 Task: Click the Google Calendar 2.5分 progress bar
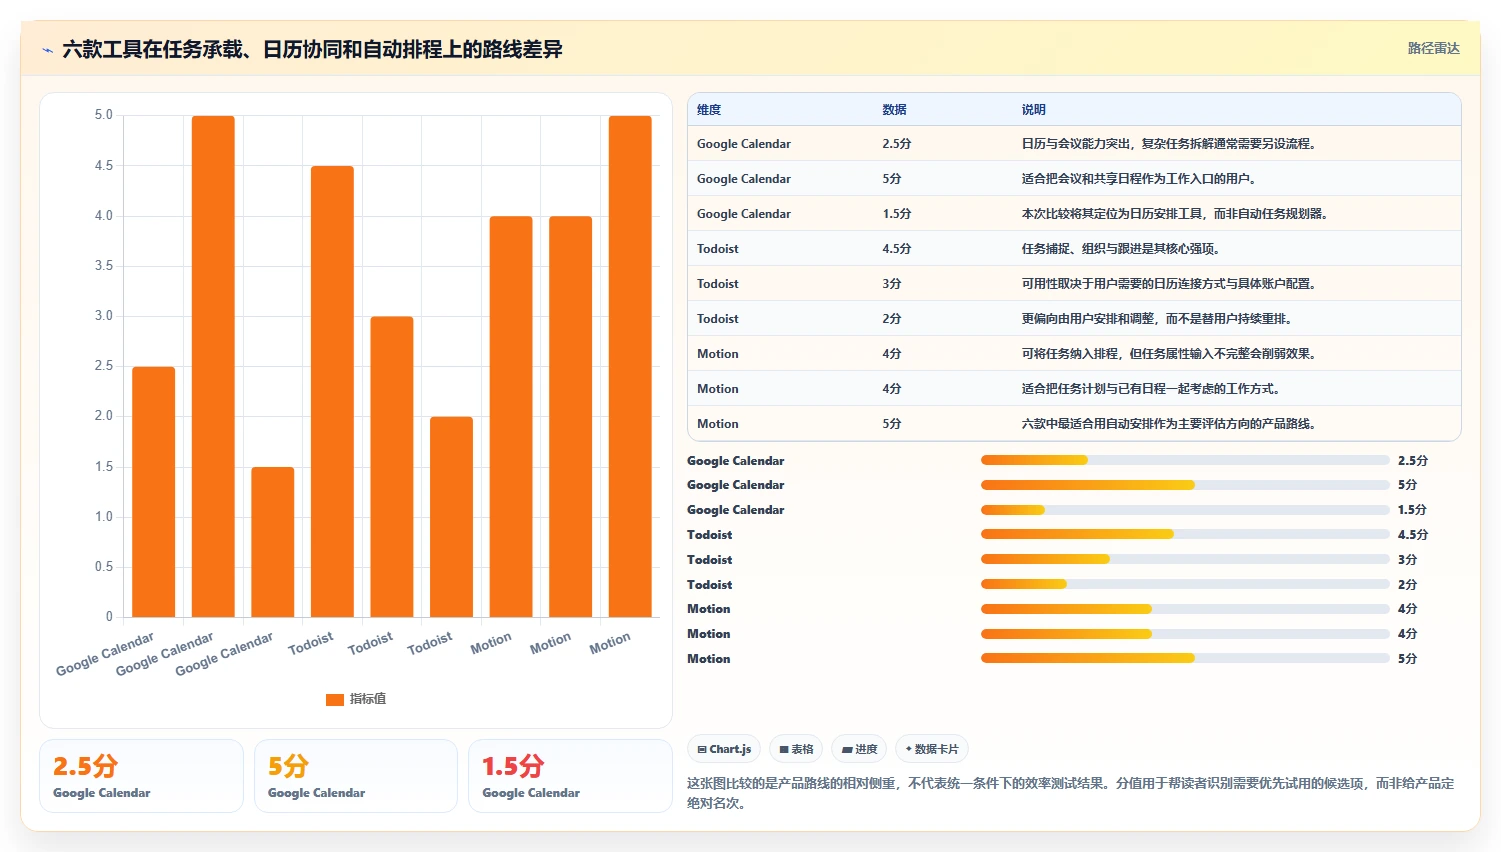[x=1185, y=460]
